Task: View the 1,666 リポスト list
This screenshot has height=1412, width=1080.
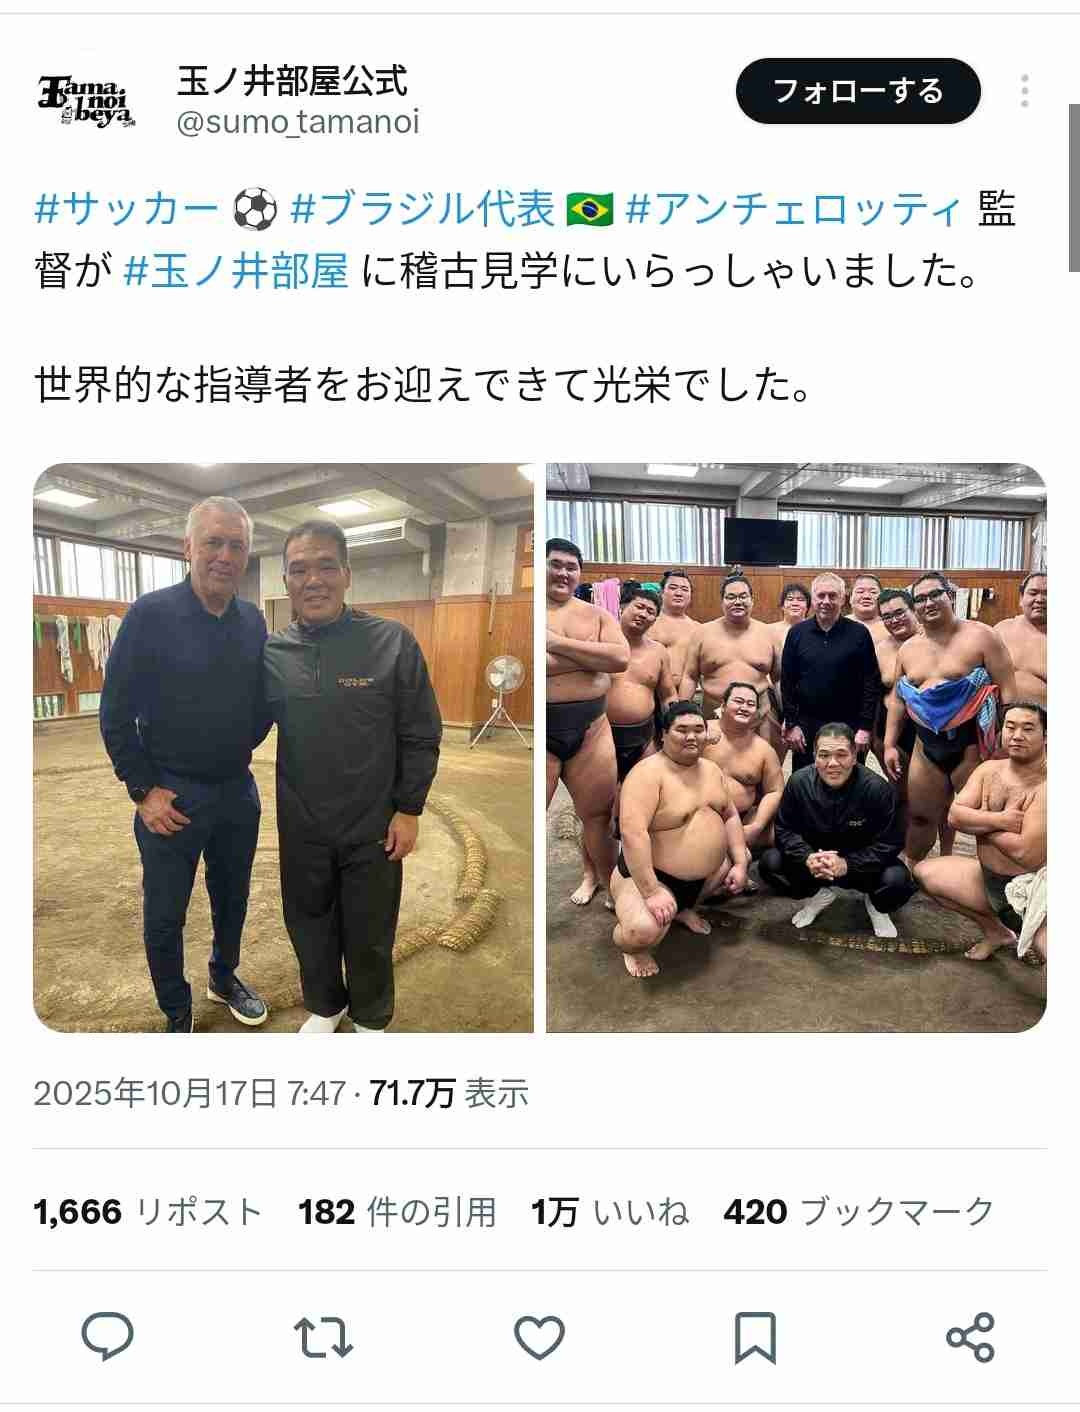Action: (x=148, y=1212)
